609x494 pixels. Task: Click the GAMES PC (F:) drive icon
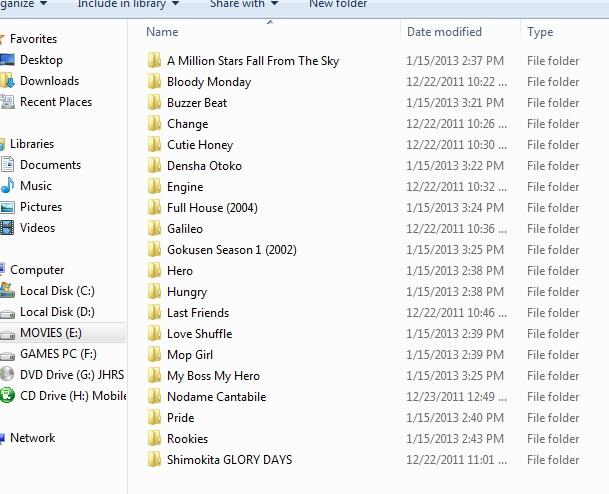click(x=7, y=356)
